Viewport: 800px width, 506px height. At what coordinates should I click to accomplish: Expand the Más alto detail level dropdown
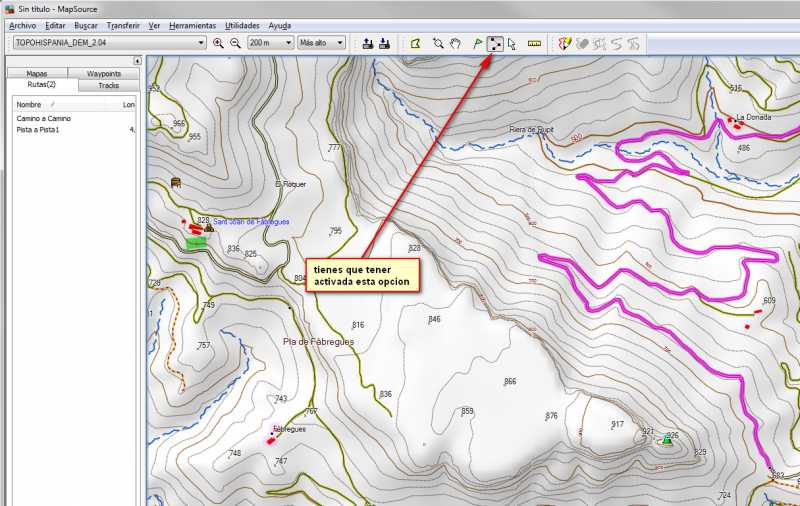[x=340, y=43]
